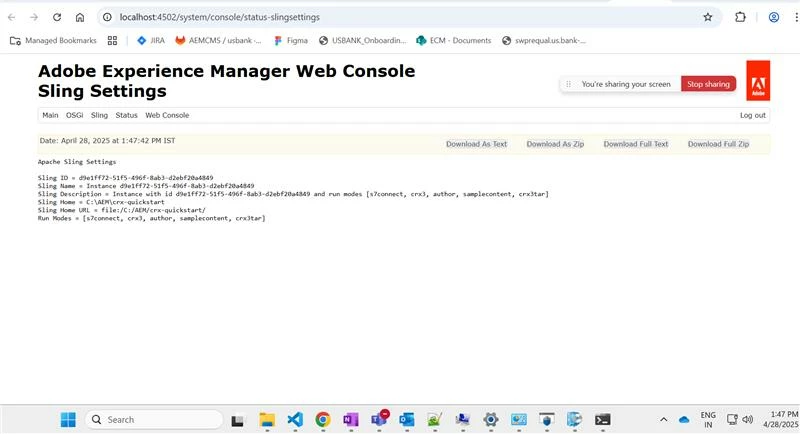
Task: Open the volume speaker tray icon
Action: click(747, 419)
